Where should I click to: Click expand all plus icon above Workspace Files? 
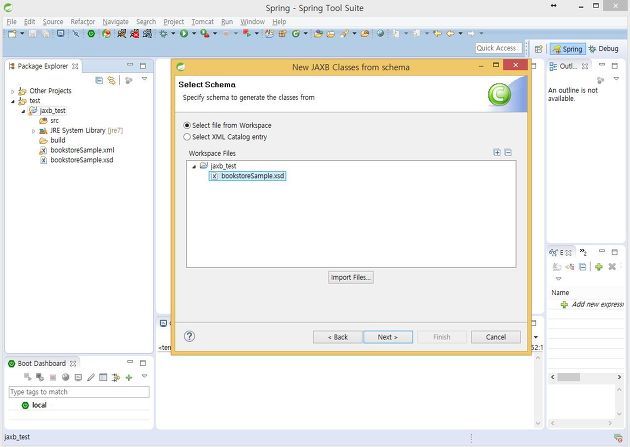pyautogui.click(x=497, y=152)
